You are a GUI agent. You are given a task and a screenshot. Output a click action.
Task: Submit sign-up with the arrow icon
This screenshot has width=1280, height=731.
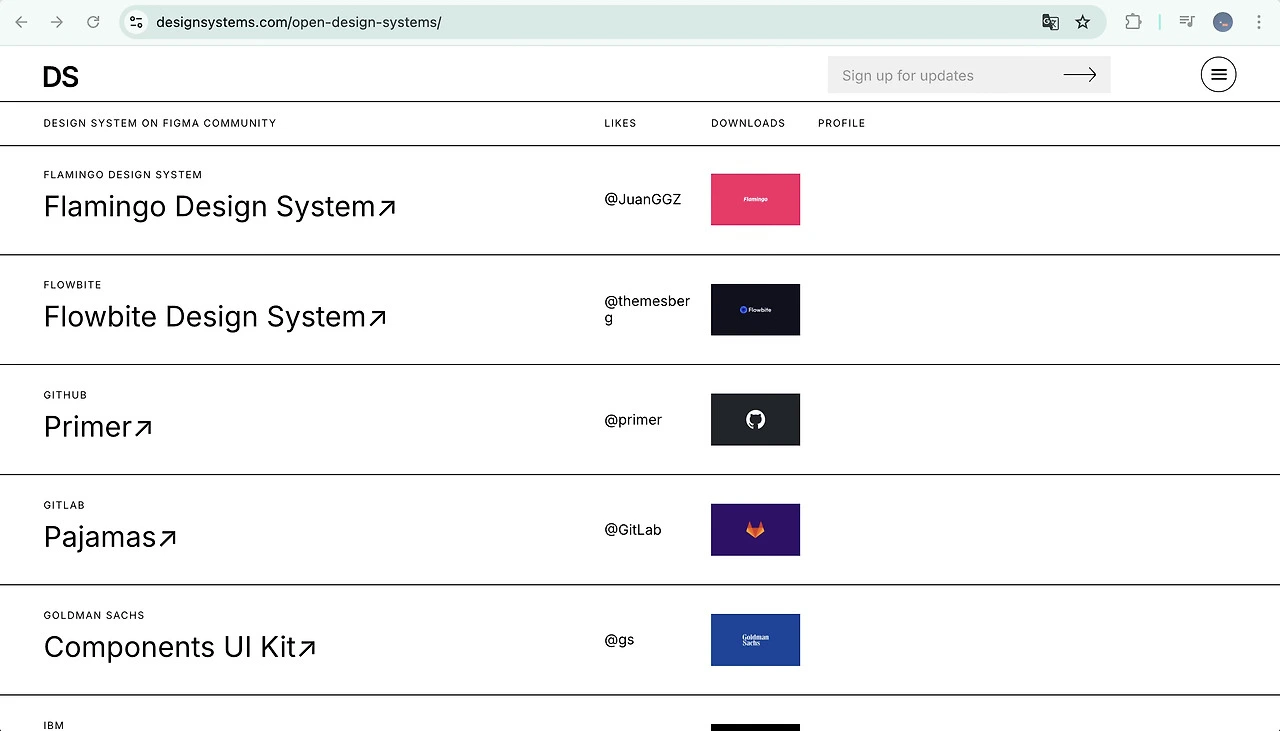[x=1080, y=74]
